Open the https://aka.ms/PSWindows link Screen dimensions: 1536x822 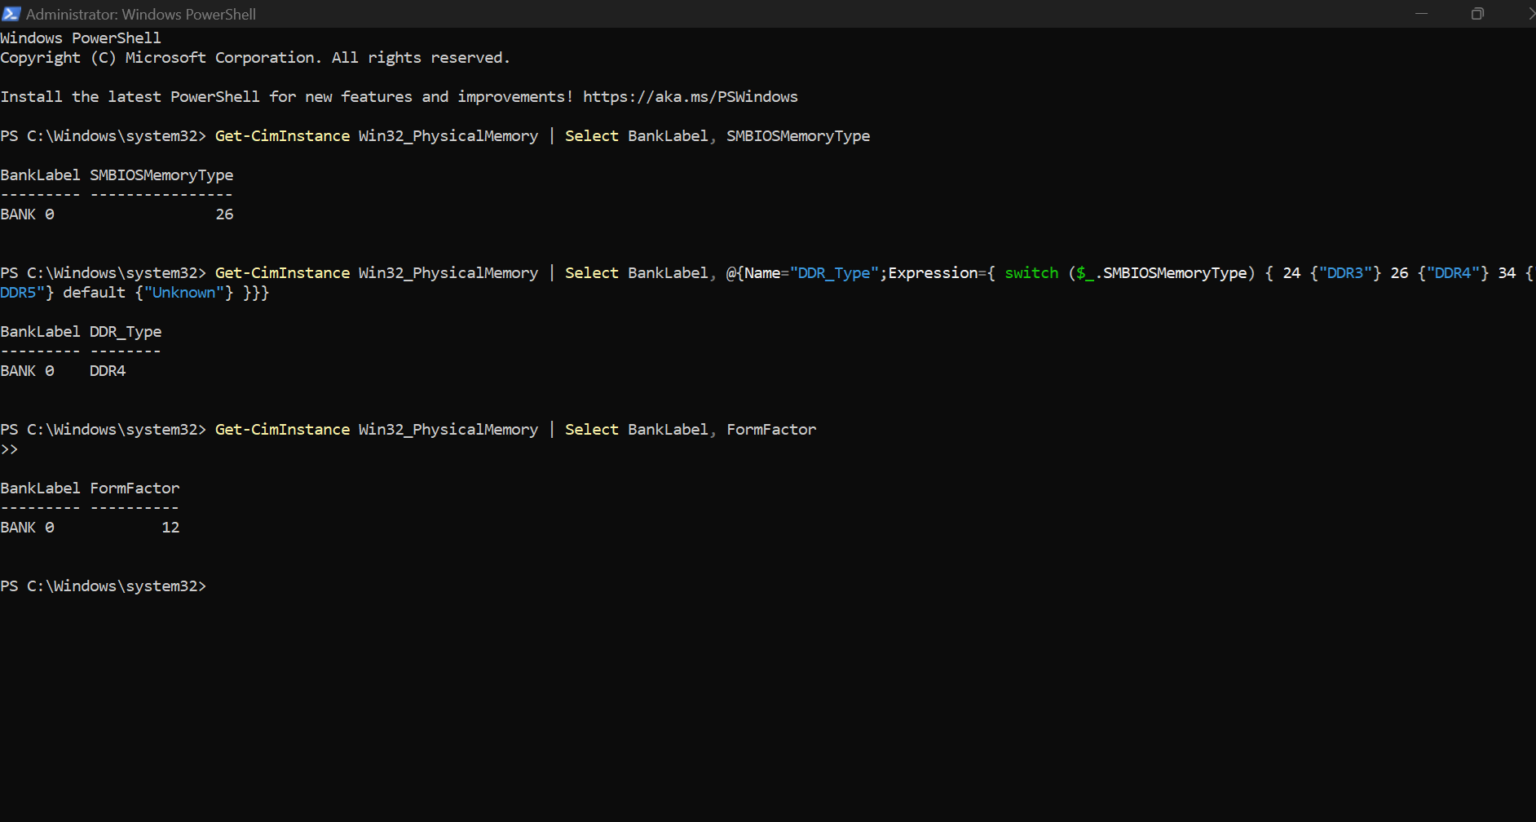click(690, 97)
